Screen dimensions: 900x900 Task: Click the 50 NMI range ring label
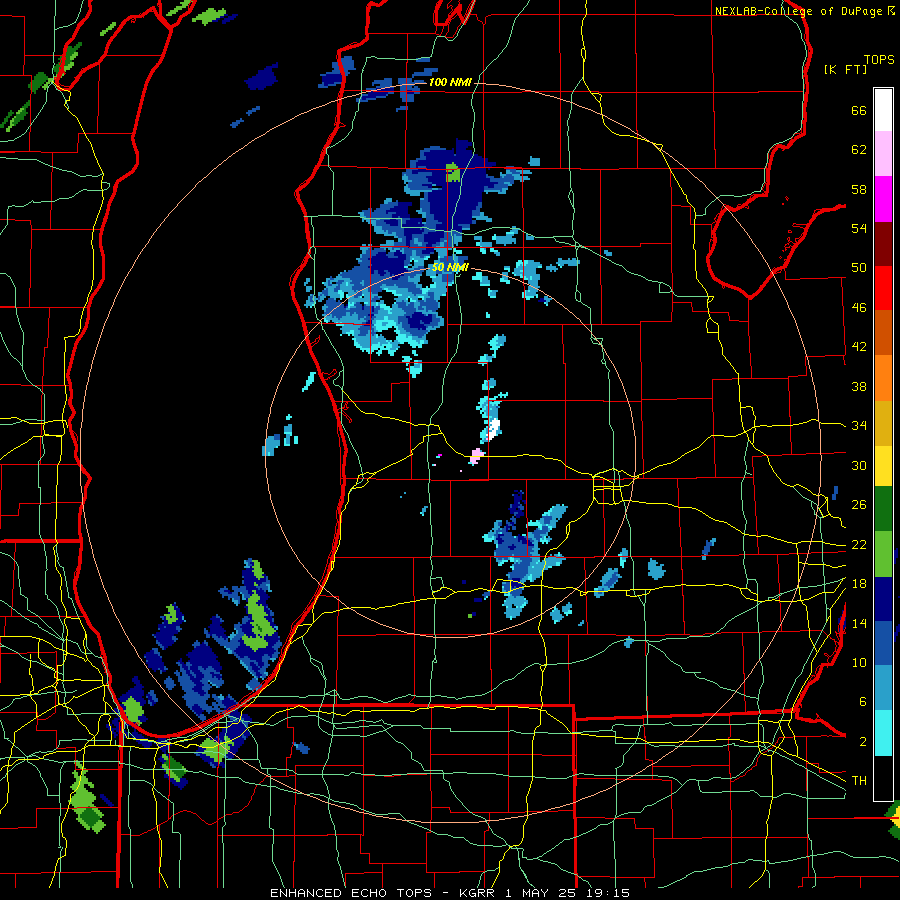pyautogui.click(x=450, y=267)
